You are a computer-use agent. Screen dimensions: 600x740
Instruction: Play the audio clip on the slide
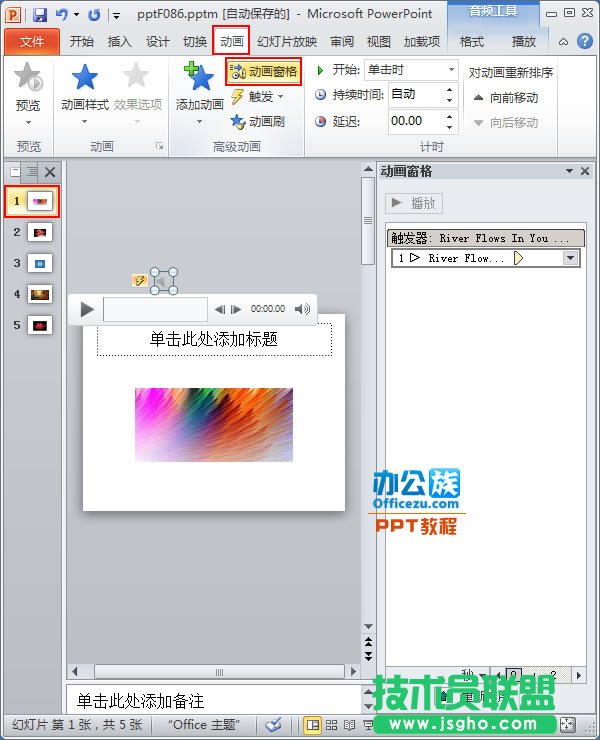[x=87, y=310]
